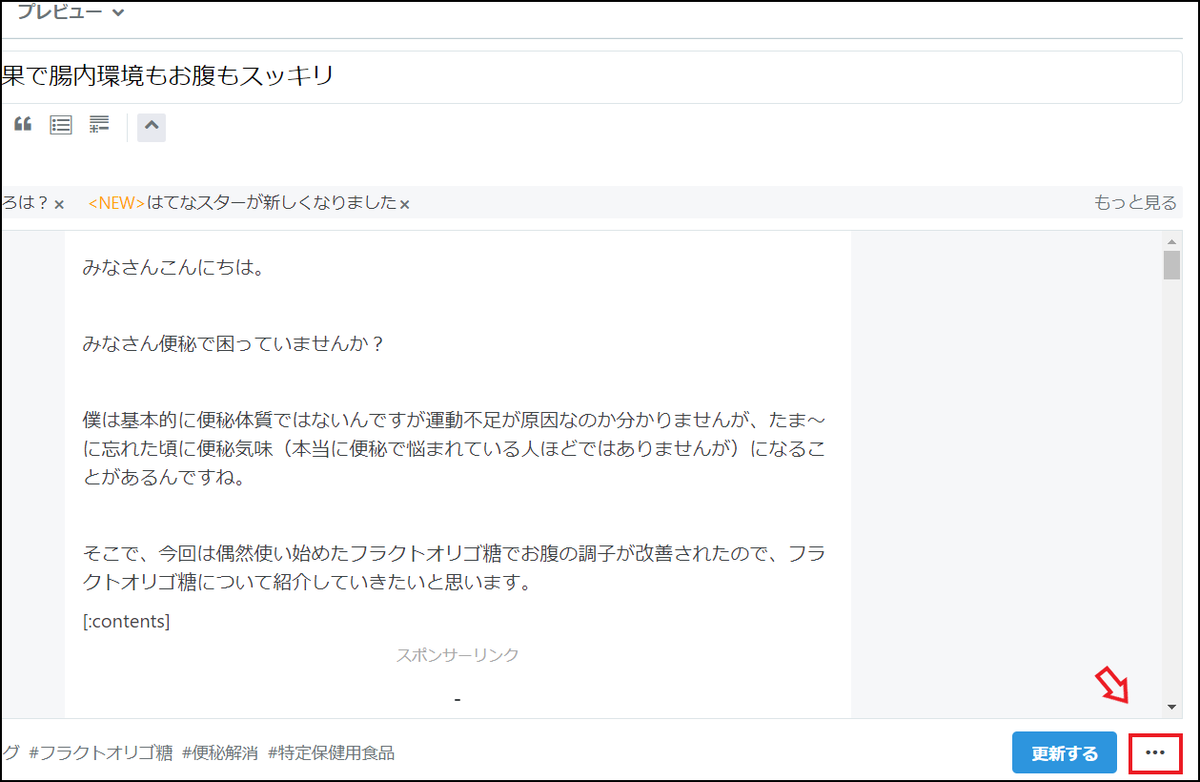
Task: Open もっと見る to see more notifications
Action: (x=1136, y=202)
